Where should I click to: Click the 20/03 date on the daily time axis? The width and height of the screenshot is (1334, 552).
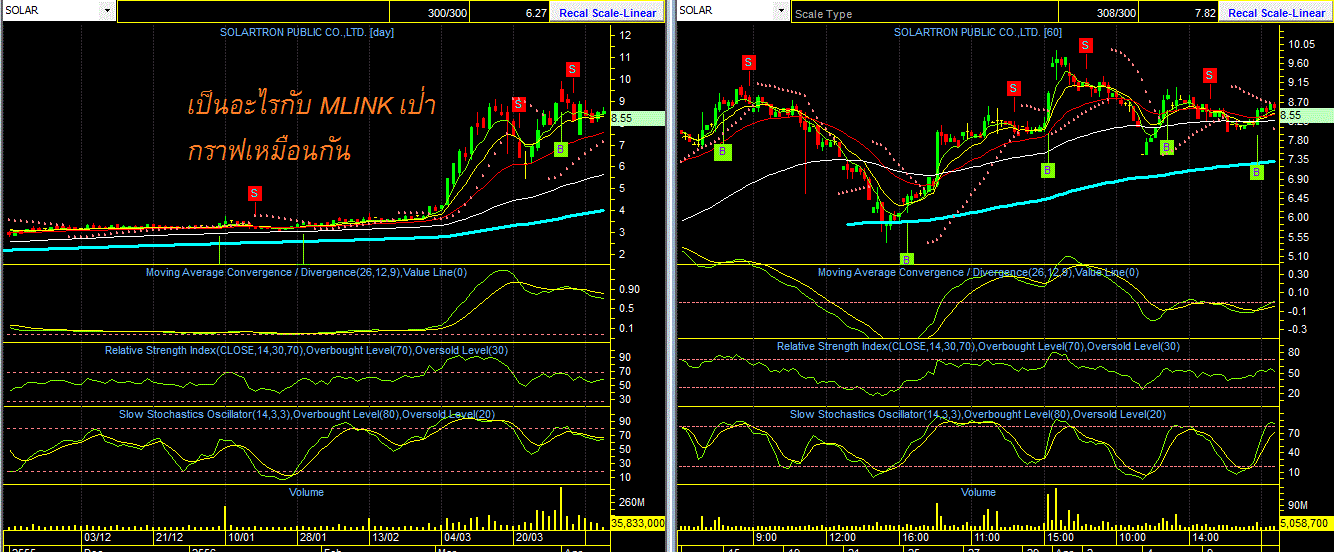click(530, 537)
